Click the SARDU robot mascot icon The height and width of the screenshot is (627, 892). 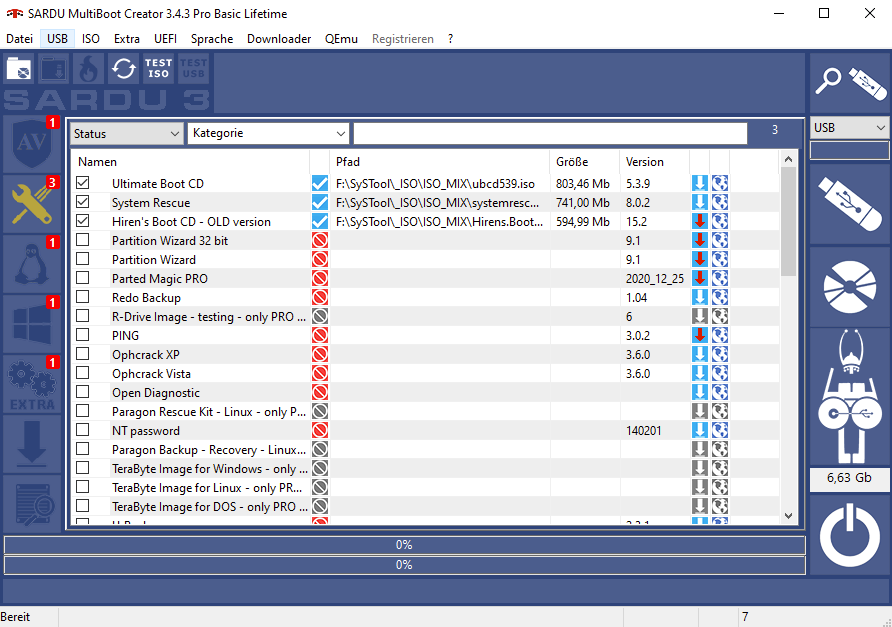(x=850, y=397)
